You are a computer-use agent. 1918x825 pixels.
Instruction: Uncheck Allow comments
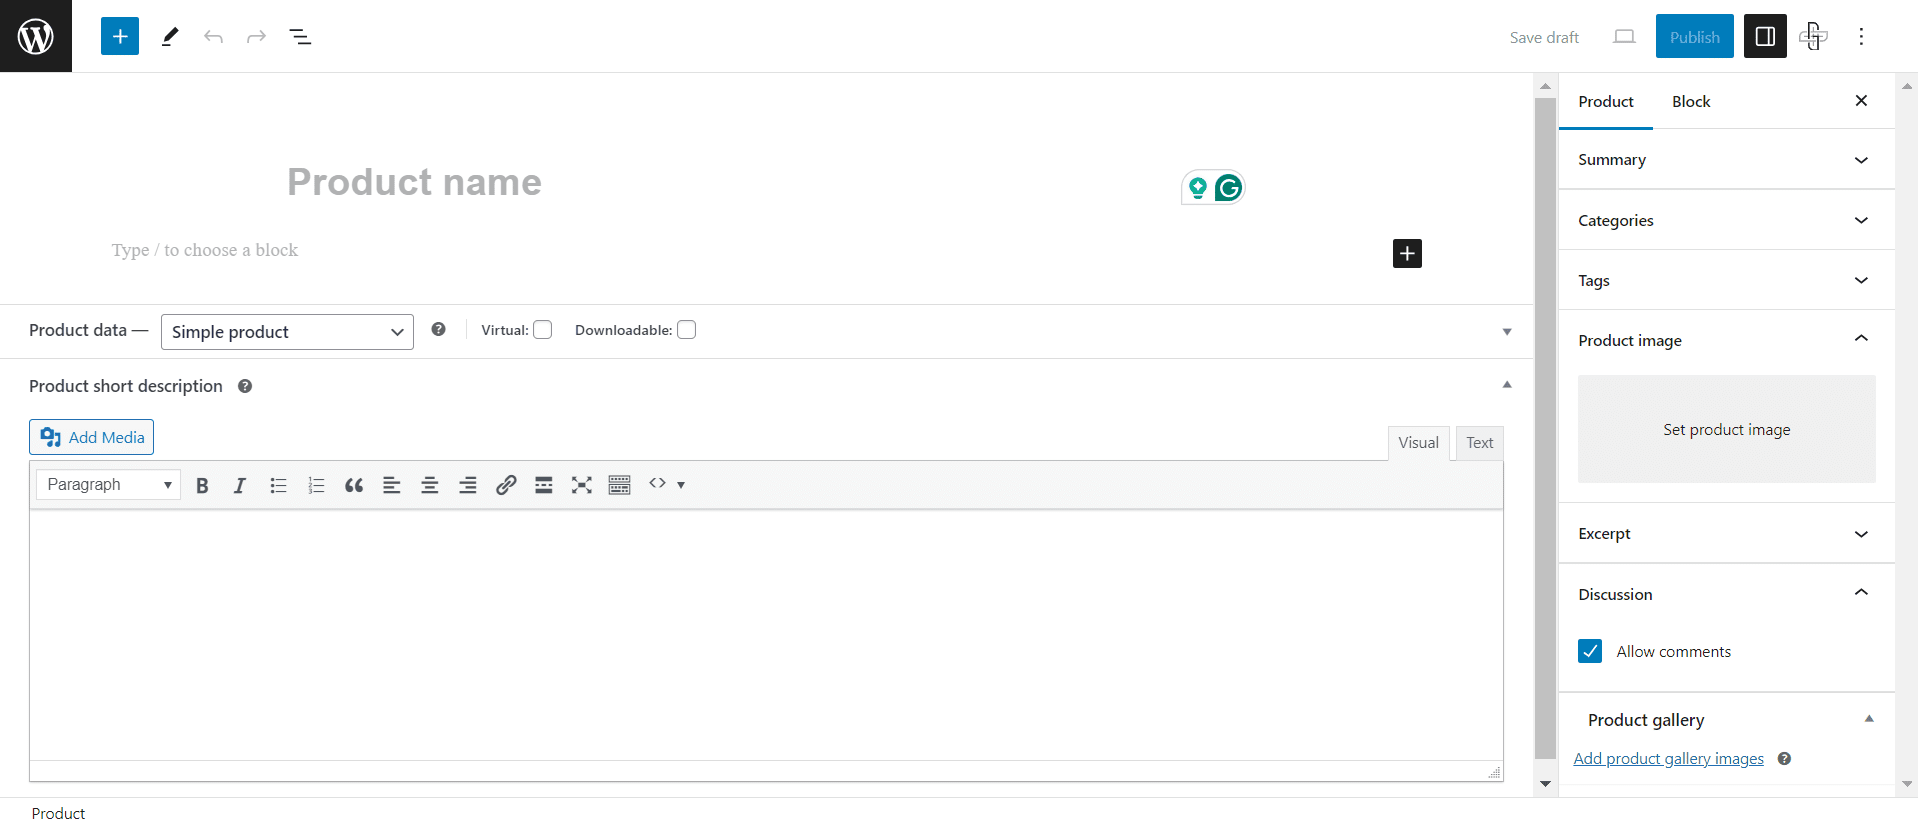1590,651
